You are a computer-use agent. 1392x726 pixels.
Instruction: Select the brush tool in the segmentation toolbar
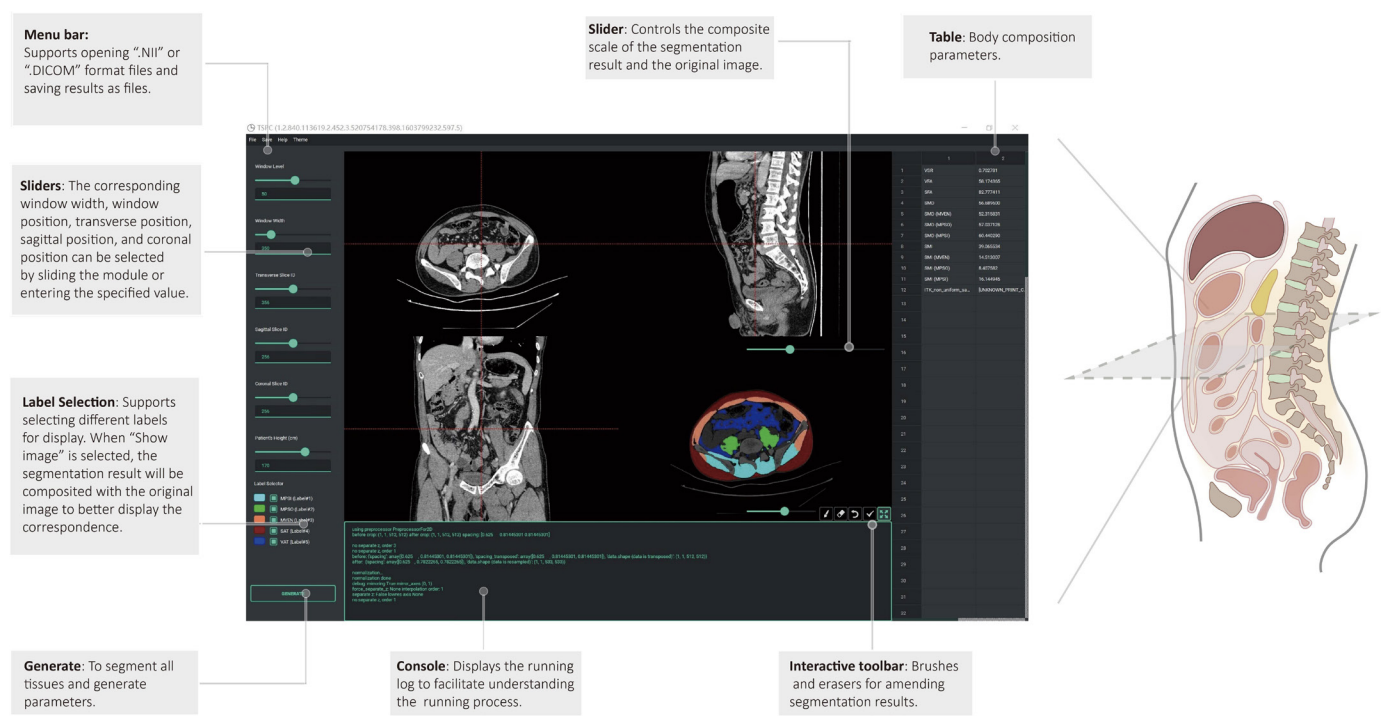[826, 513]
